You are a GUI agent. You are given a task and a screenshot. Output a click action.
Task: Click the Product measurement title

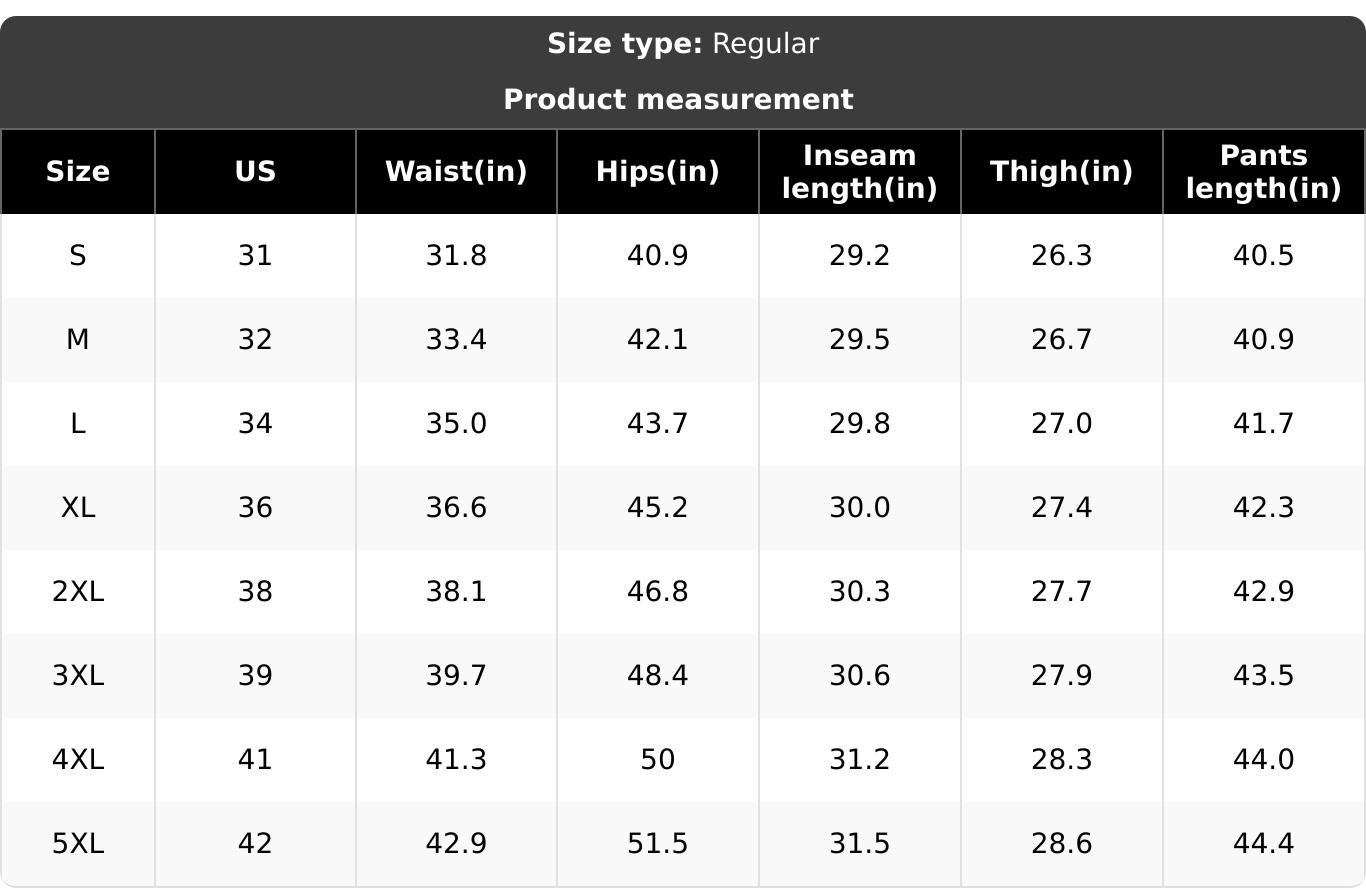coord(678,100)
